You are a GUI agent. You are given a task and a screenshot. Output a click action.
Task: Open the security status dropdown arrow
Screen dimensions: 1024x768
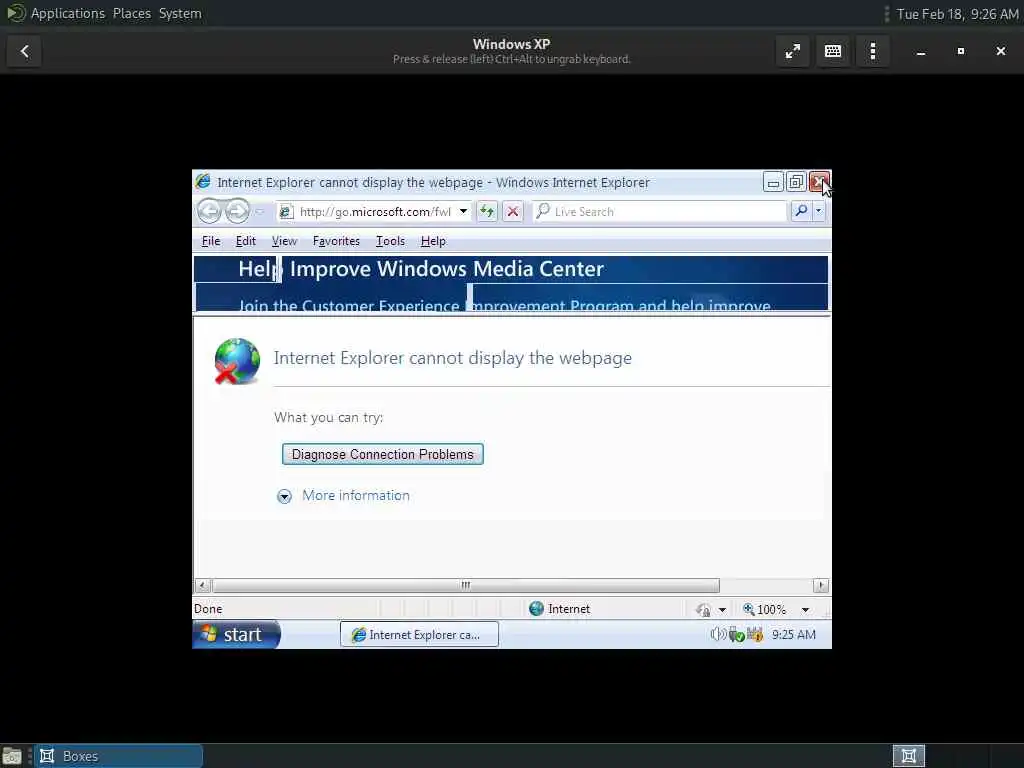722,610
